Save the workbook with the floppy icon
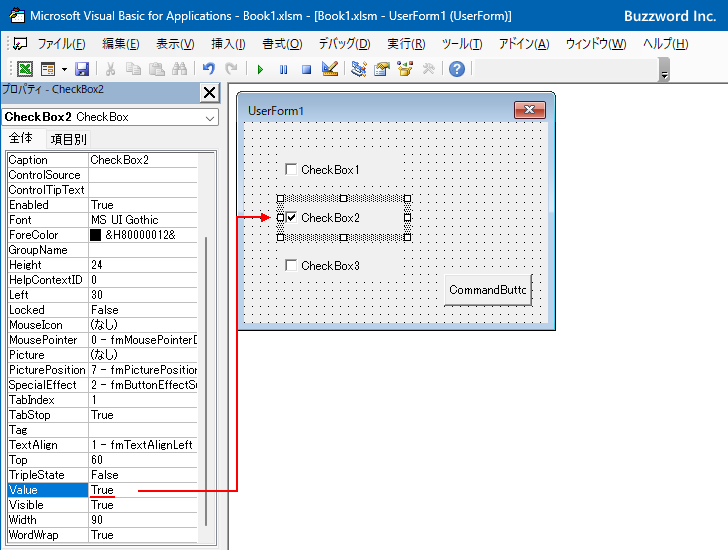728x550 pixels. click(82, 69)
